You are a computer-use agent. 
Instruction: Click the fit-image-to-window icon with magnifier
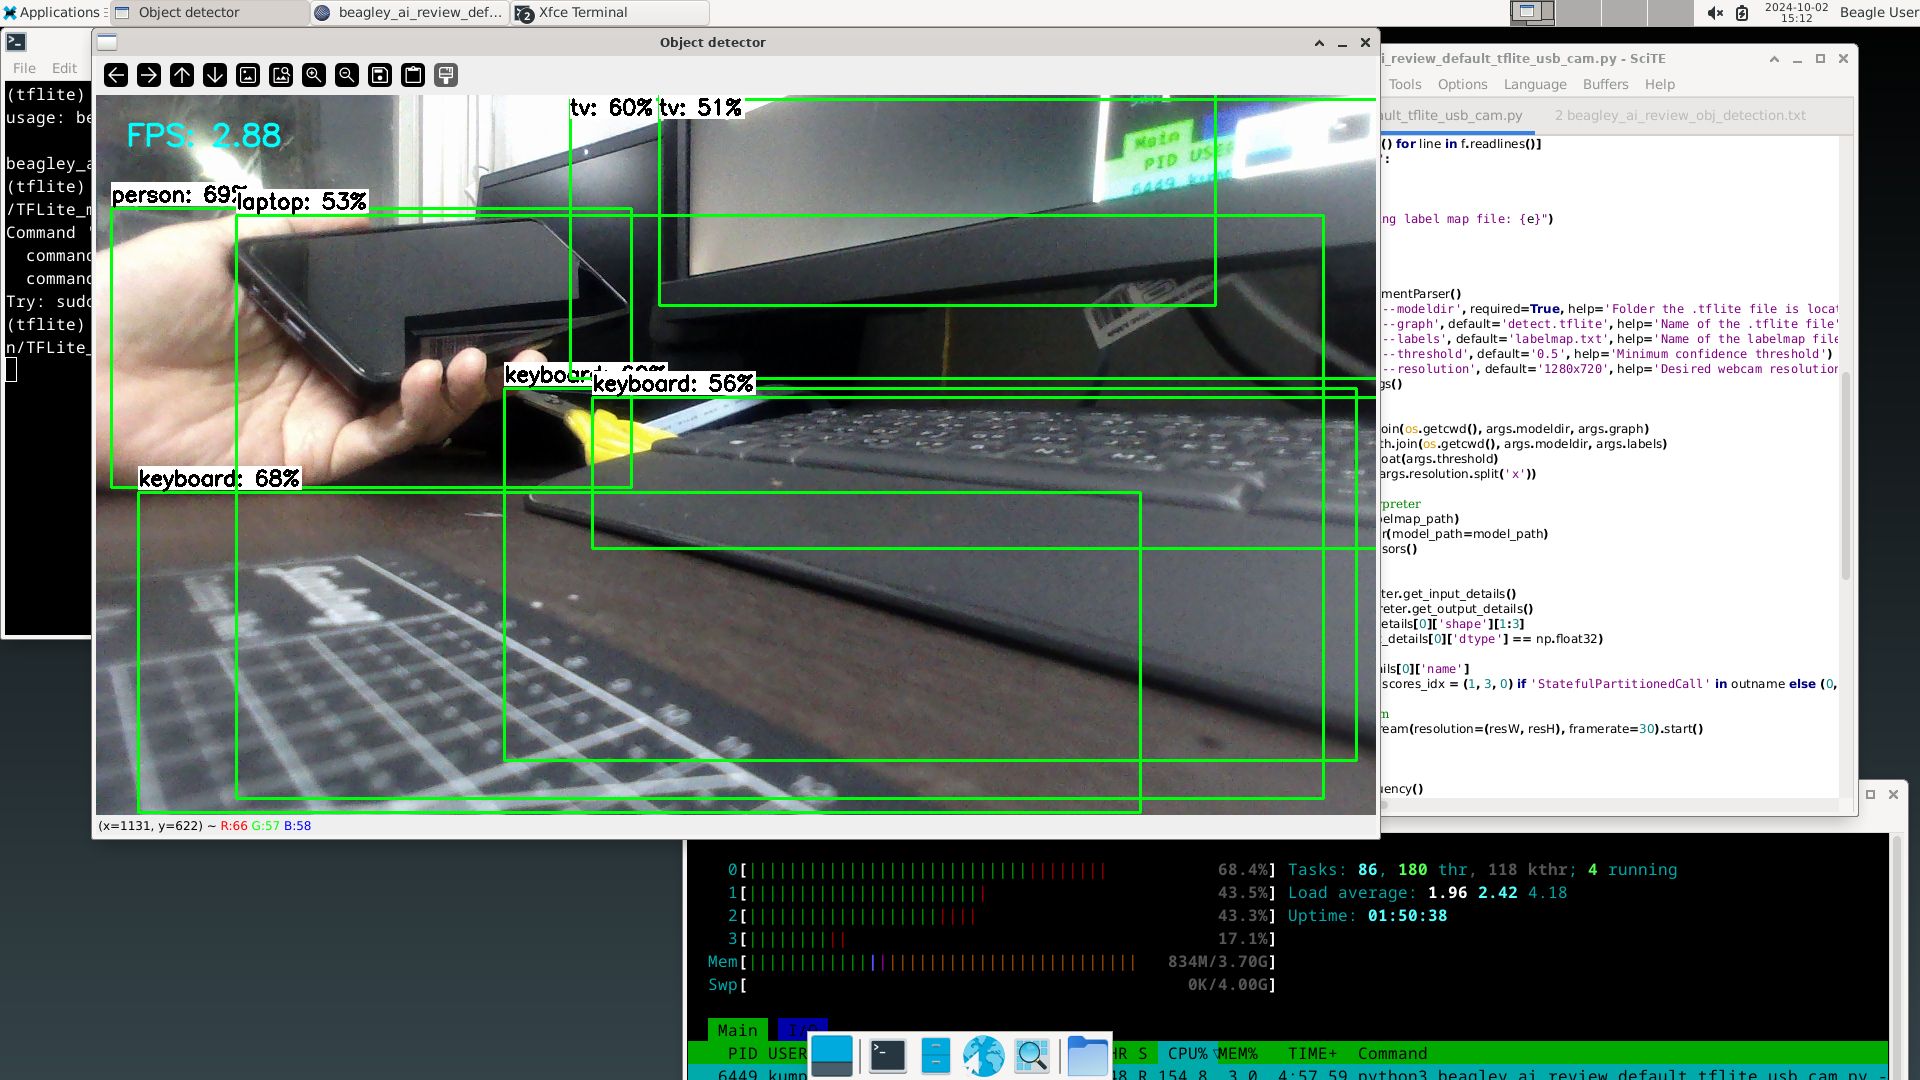[x=281, y=75]
